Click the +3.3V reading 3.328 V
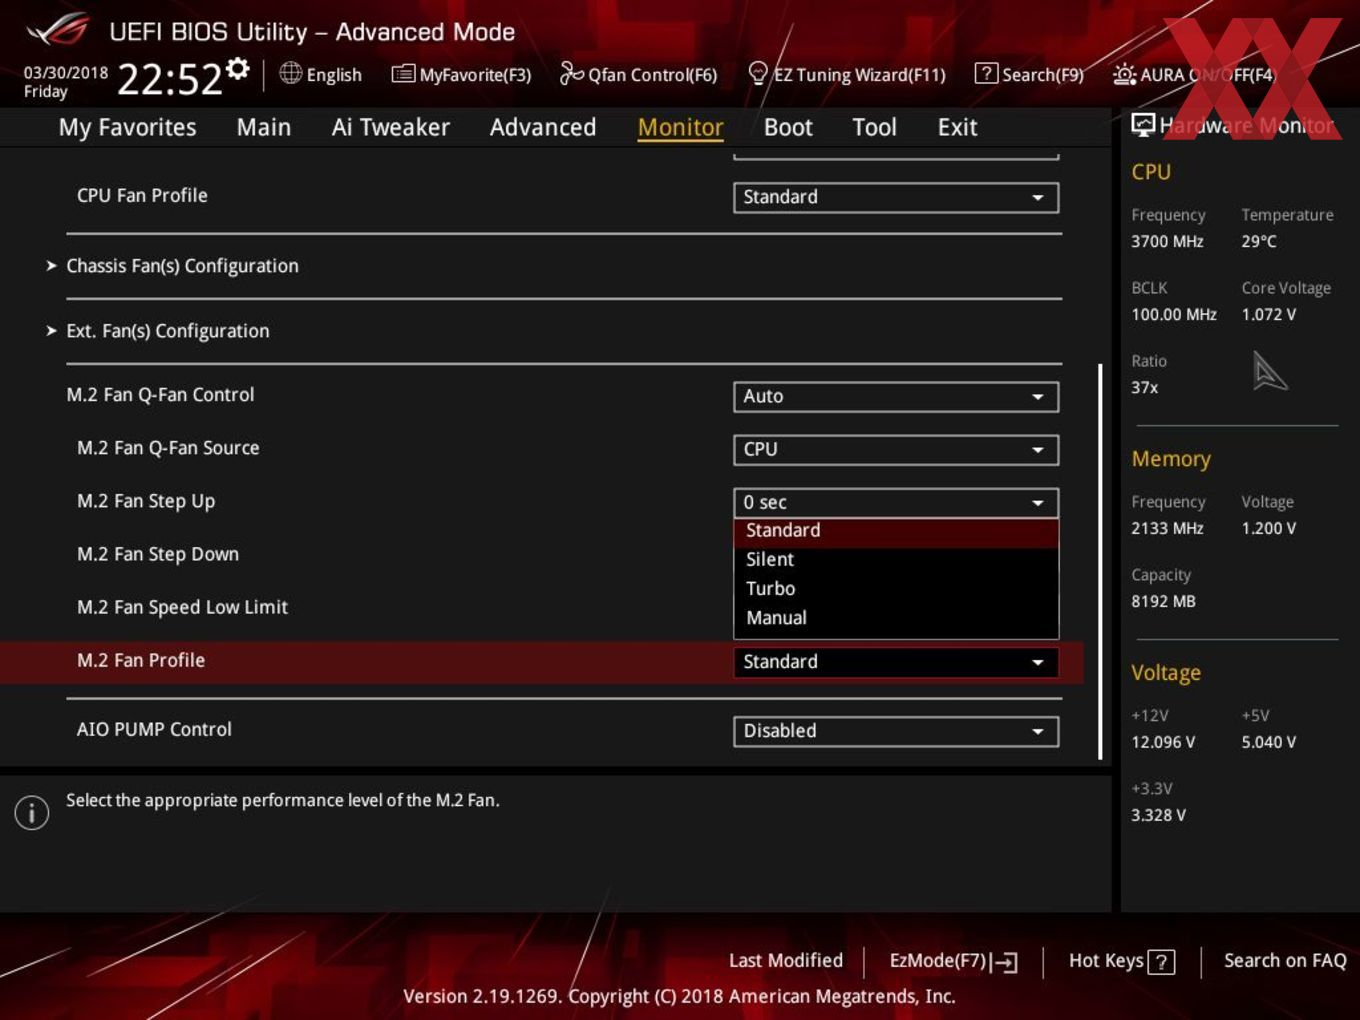The height and width of the screenshot is (1020, 1360). click(x=1158, y=815)
